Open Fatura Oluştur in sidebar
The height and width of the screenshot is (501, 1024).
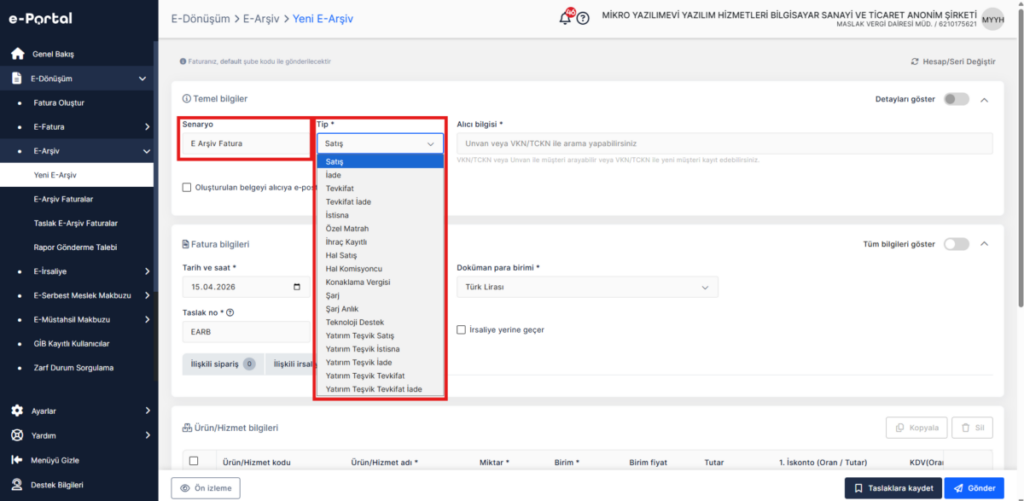59,103
